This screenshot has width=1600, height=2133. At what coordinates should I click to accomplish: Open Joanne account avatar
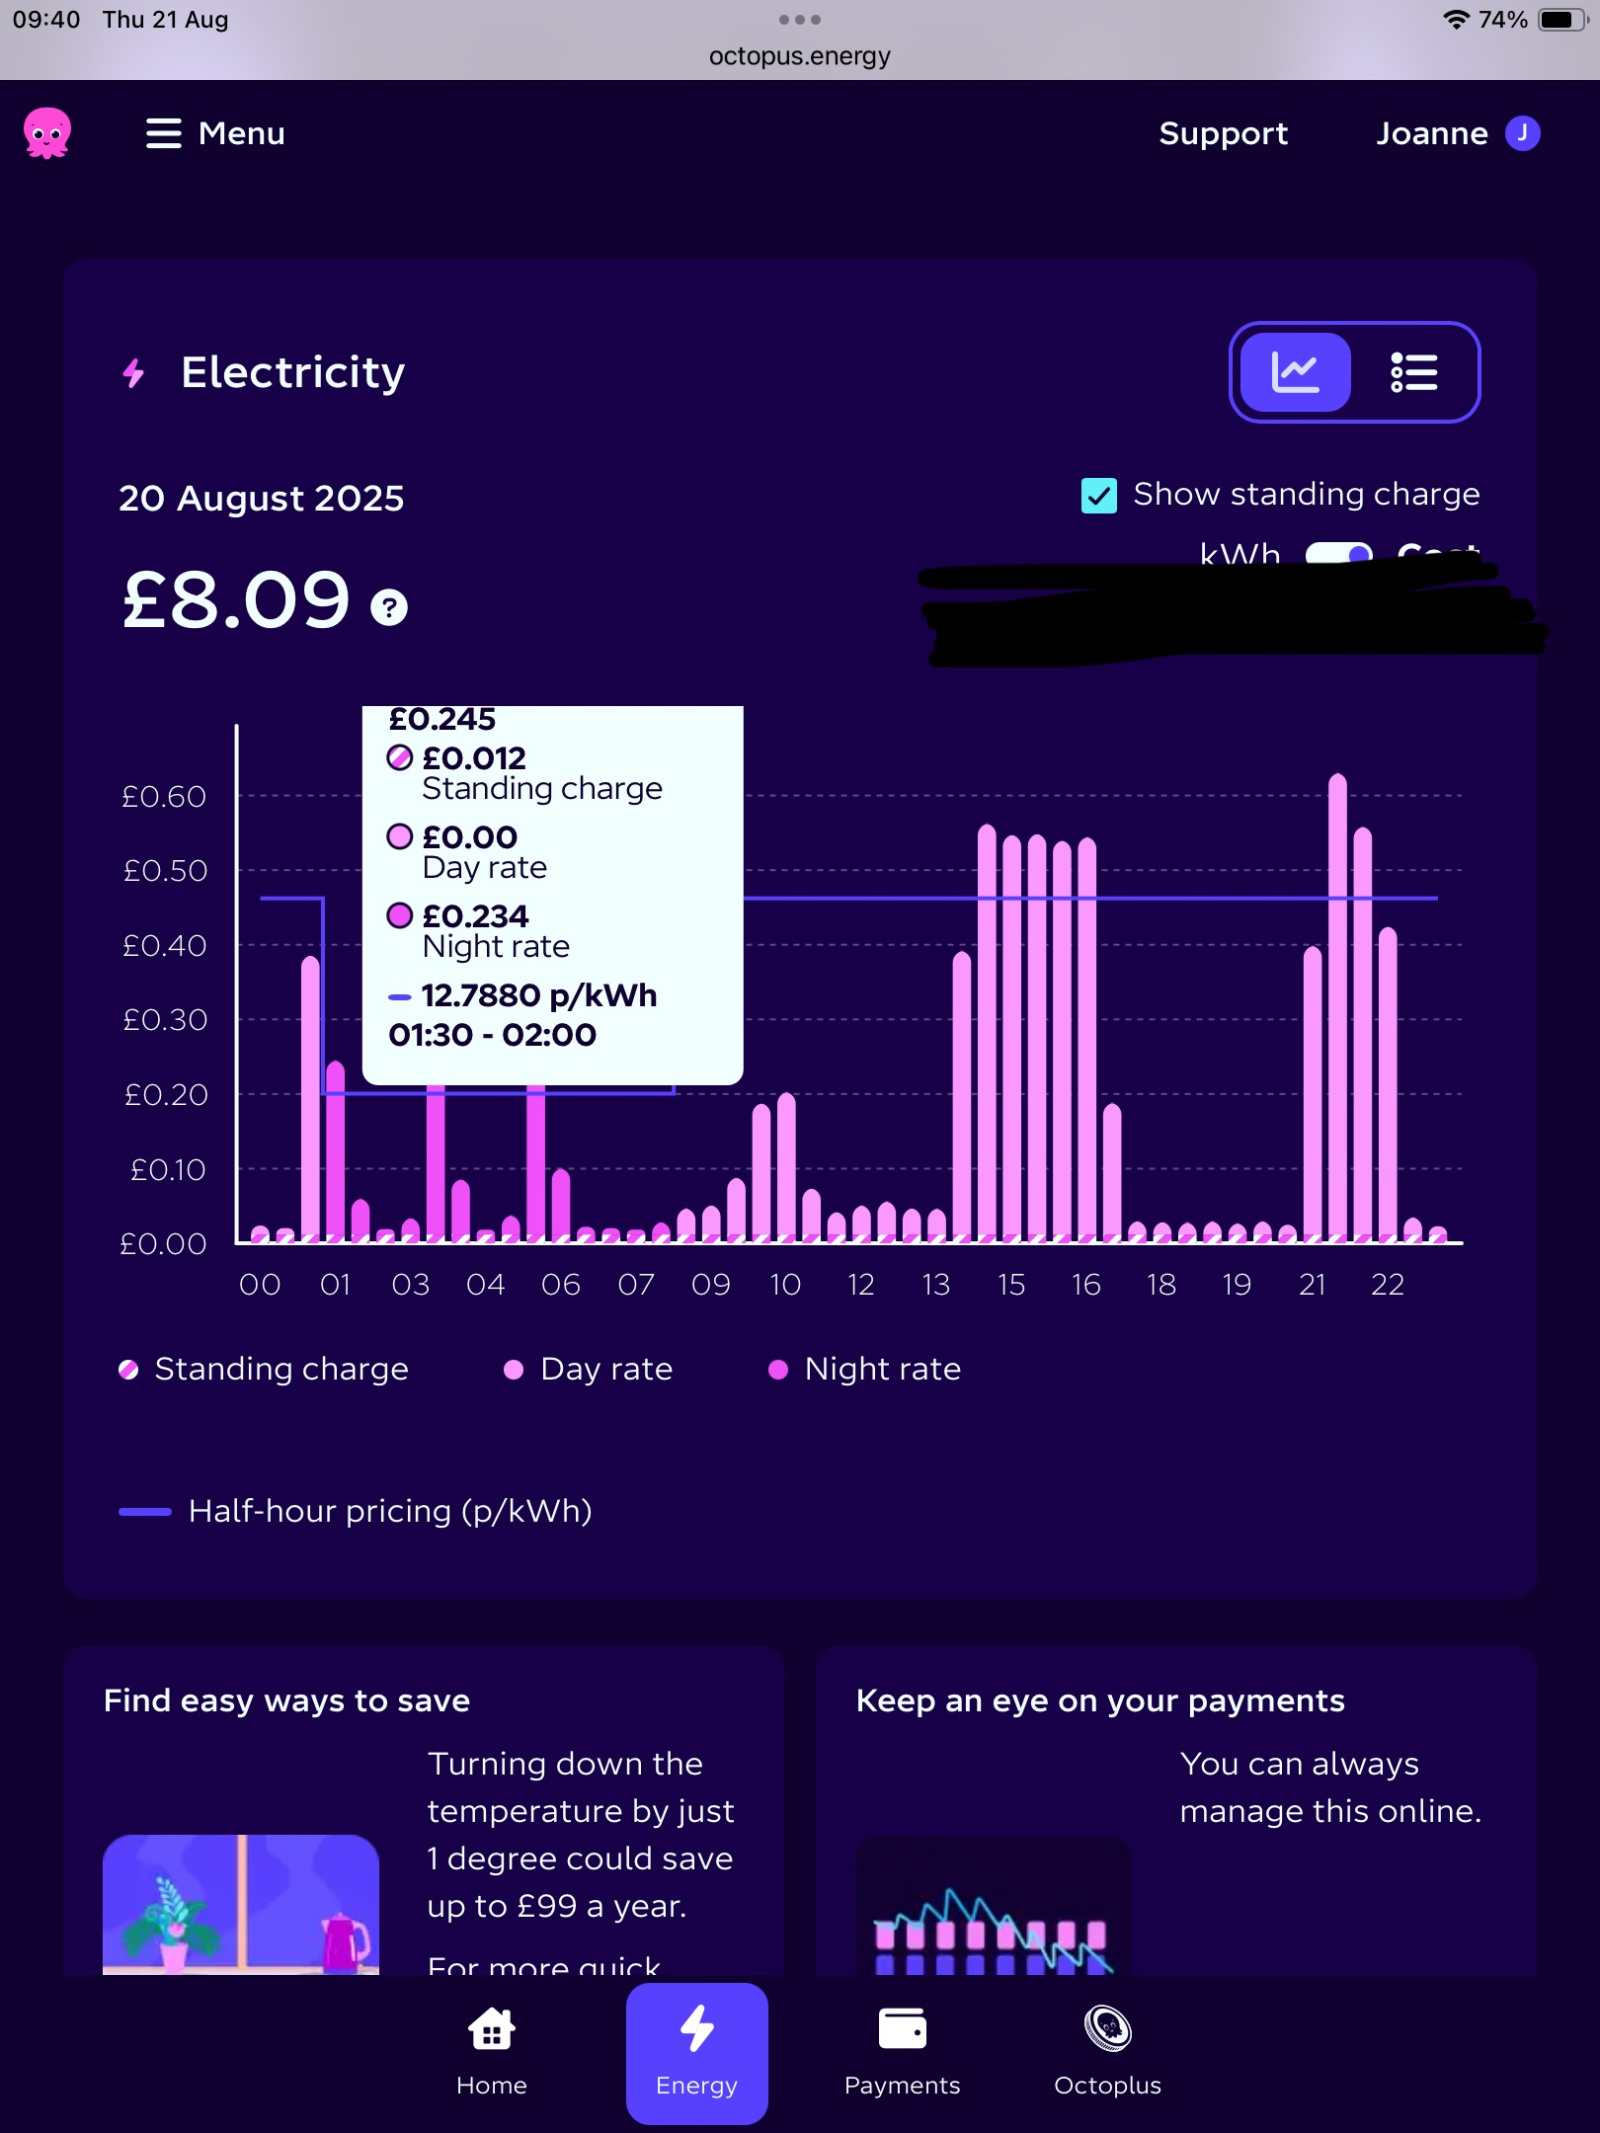pyautogui.click(x=1523, y=133)
